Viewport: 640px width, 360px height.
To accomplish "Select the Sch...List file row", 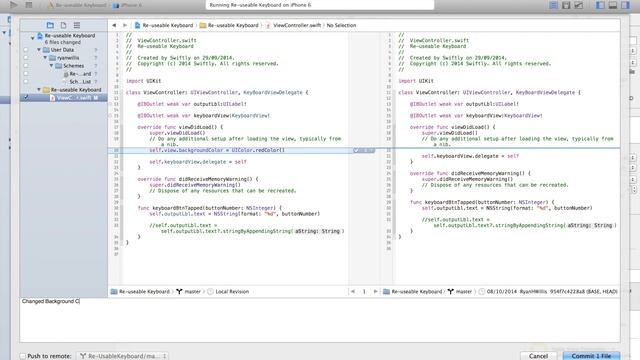I will pyautogui.click(x=64, y=82).
